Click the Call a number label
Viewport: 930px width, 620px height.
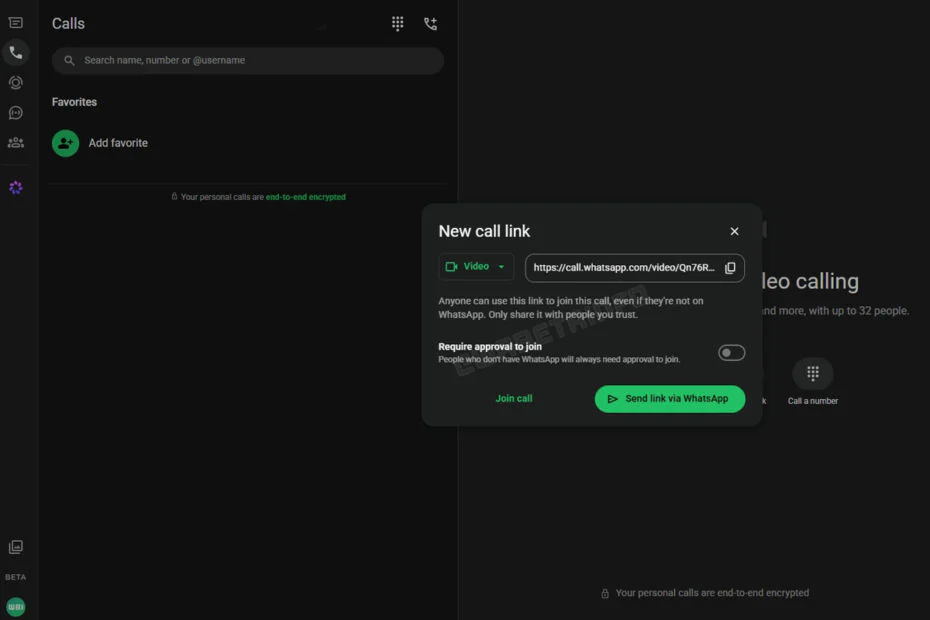(x=813, y=401)
